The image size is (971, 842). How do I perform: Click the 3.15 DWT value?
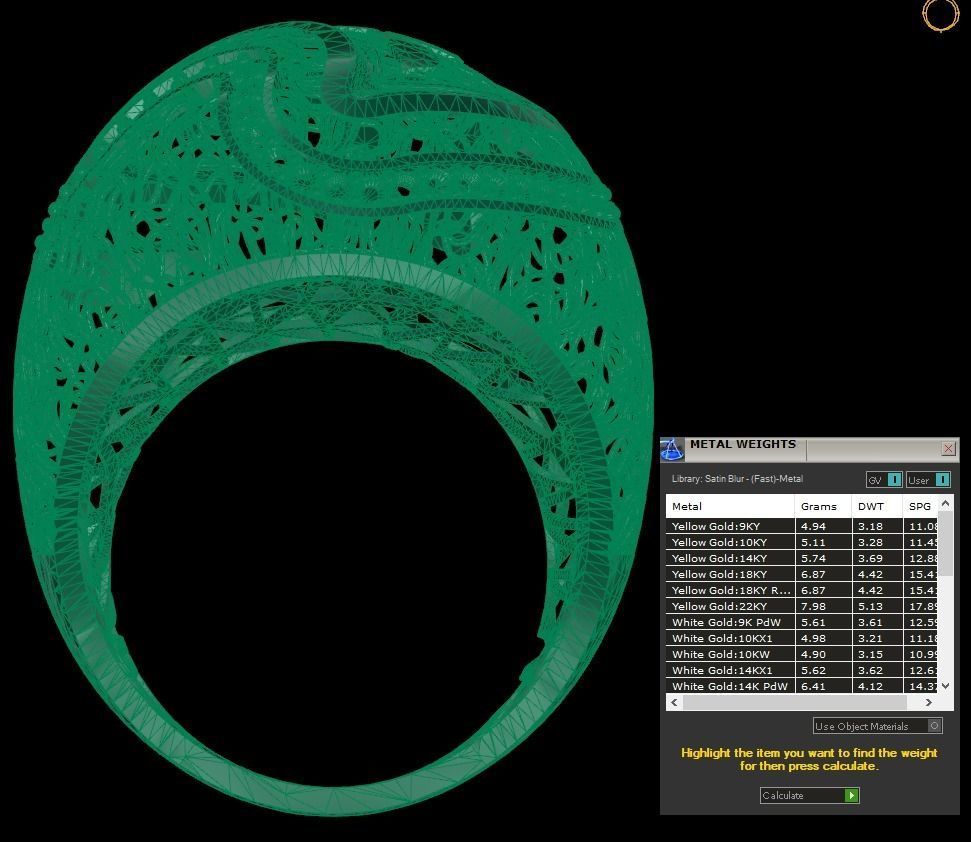[870, 654]
